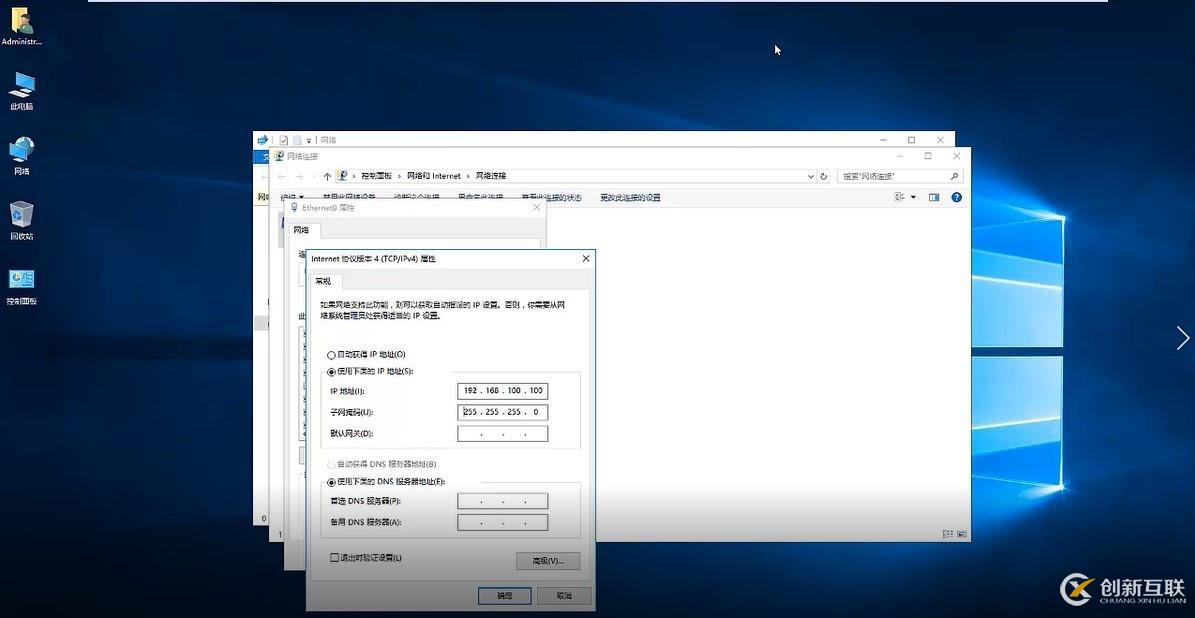Viewport: 1195px width, 618px height.
Task: Click 确定 in the IPv4 properties dialog
Action: [505, 596]
